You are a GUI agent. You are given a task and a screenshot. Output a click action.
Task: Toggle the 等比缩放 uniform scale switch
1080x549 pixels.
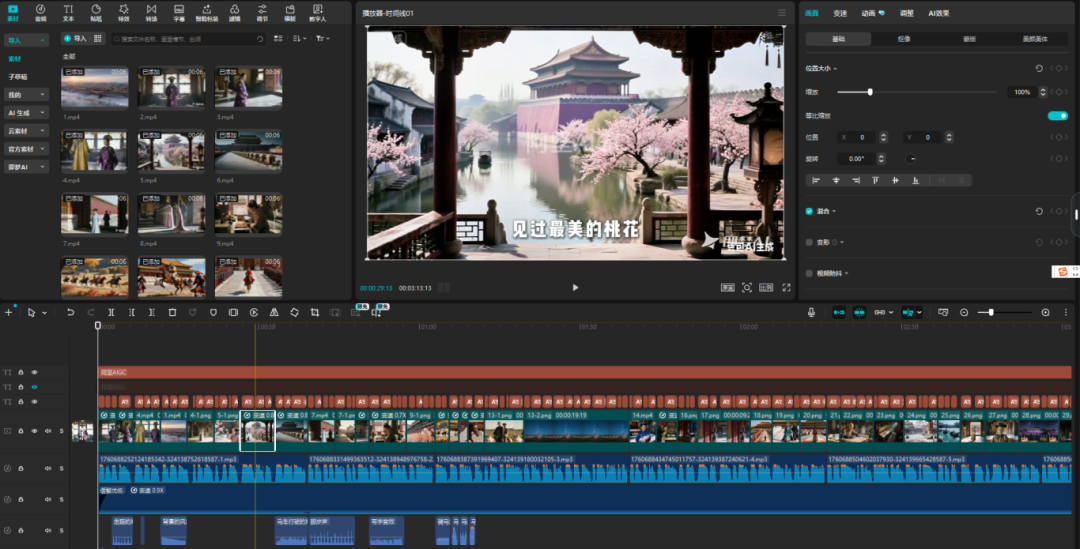pyautogui.click(x=1057, y=116)
